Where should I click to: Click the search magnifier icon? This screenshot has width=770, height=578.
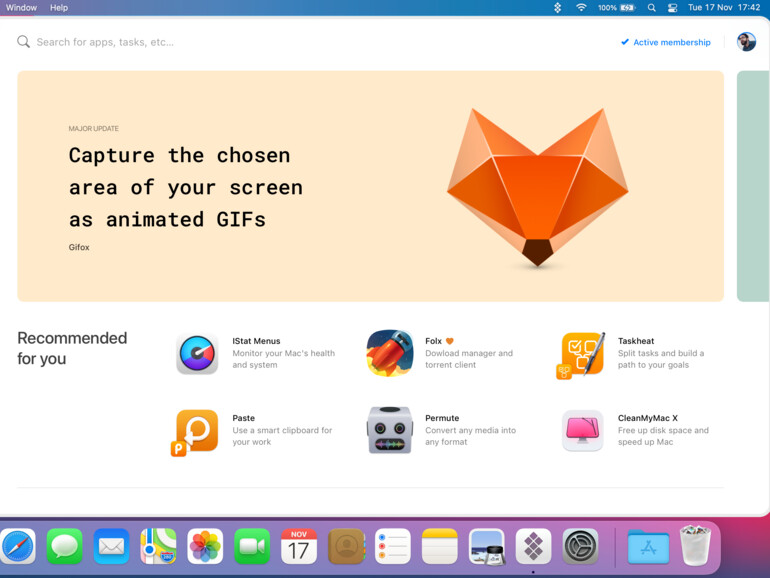[x=23, y=42]
